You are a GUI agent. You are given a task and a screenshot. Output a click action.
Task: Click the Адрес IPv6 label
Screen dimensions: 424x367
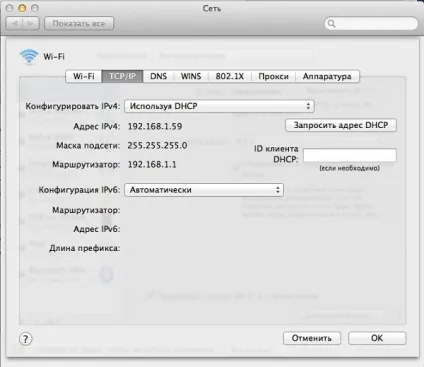[97, 229]
